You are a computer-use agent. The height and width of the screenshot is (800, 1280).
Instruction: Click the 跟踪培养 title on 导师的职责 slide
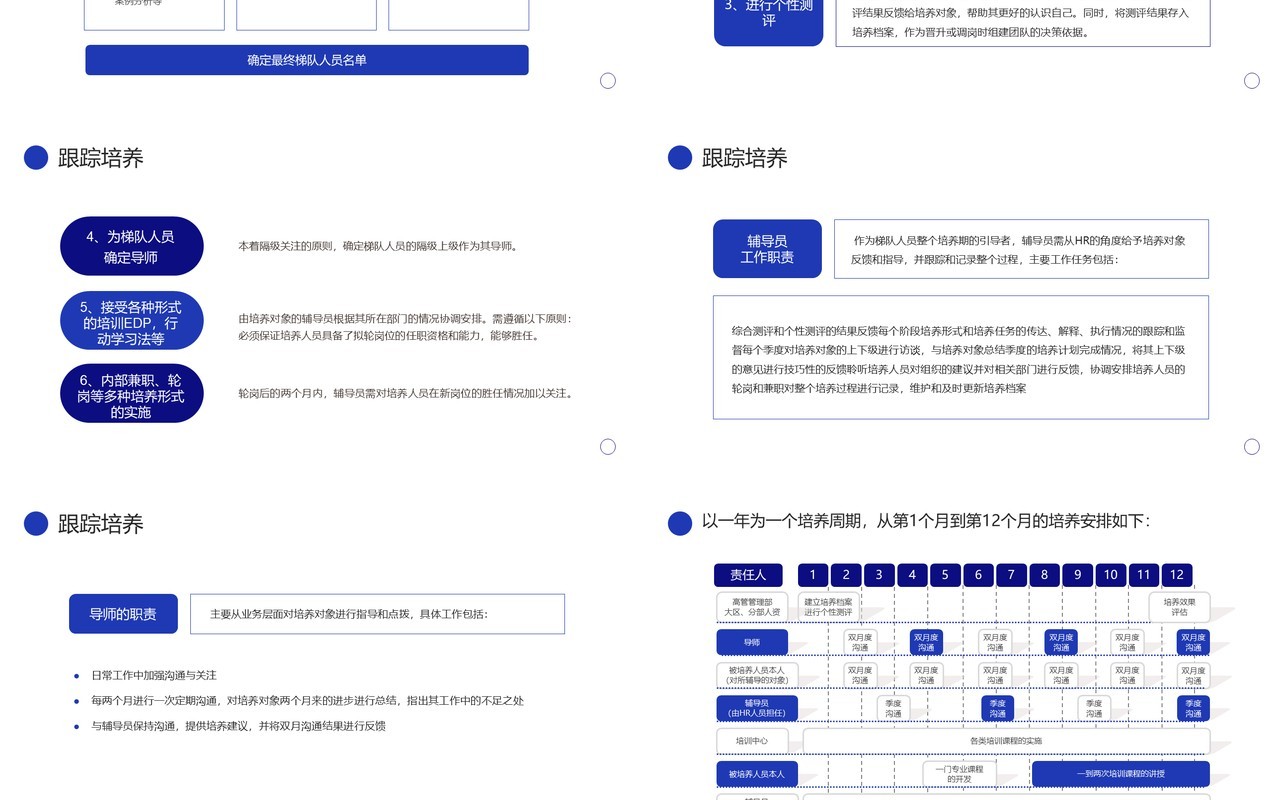101,524
